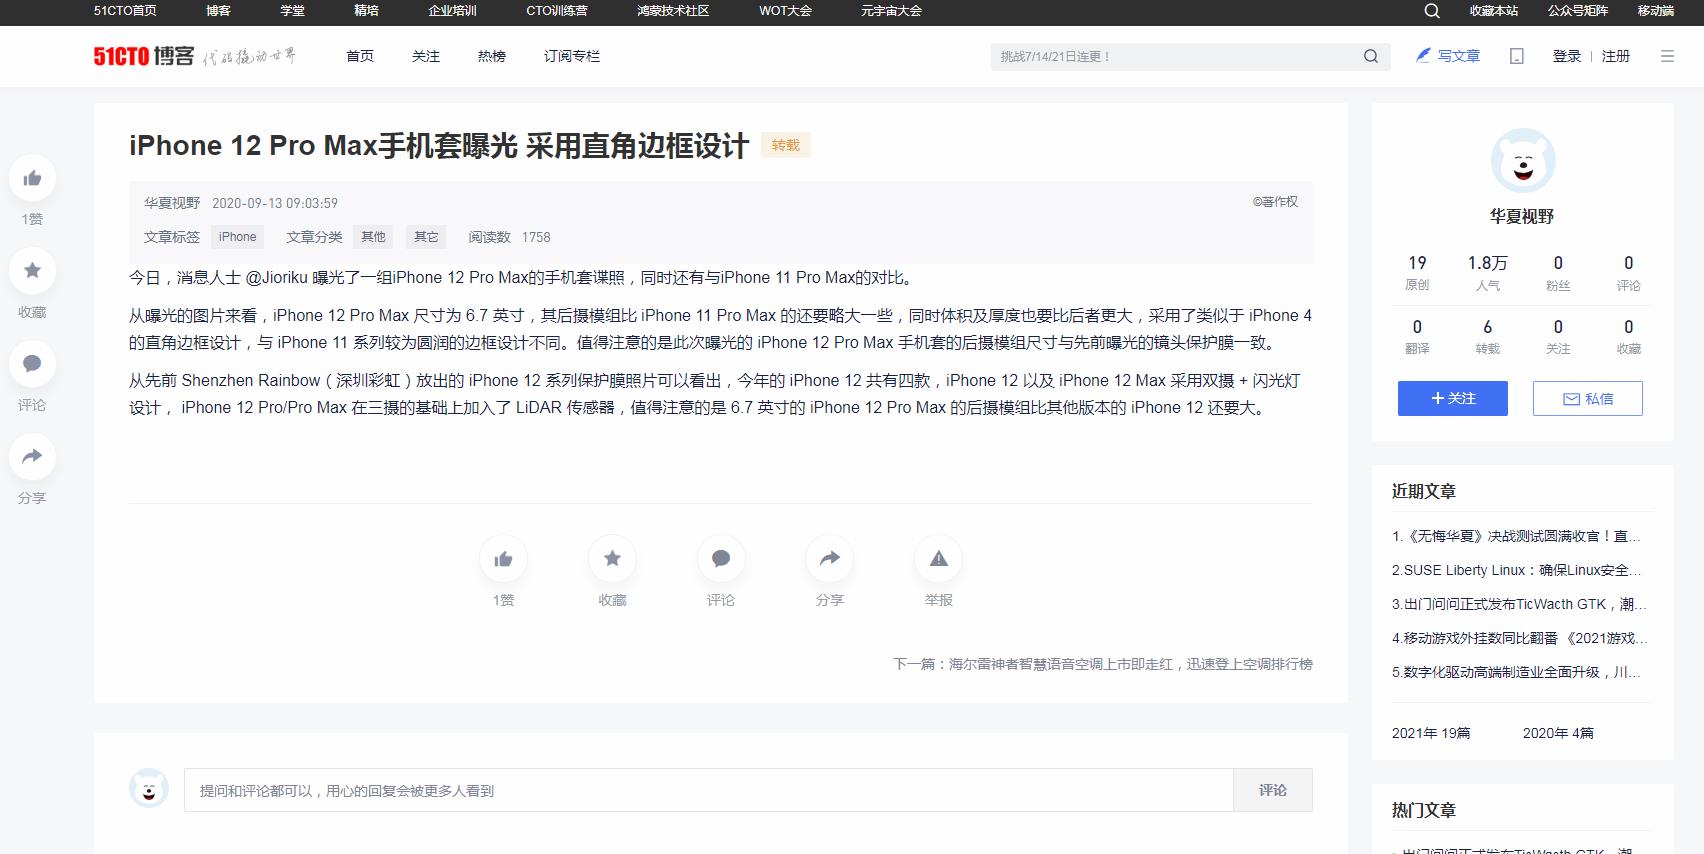Click the iPhone article tag
Viewport: 1704px width, 854px height.
(238, 237)
